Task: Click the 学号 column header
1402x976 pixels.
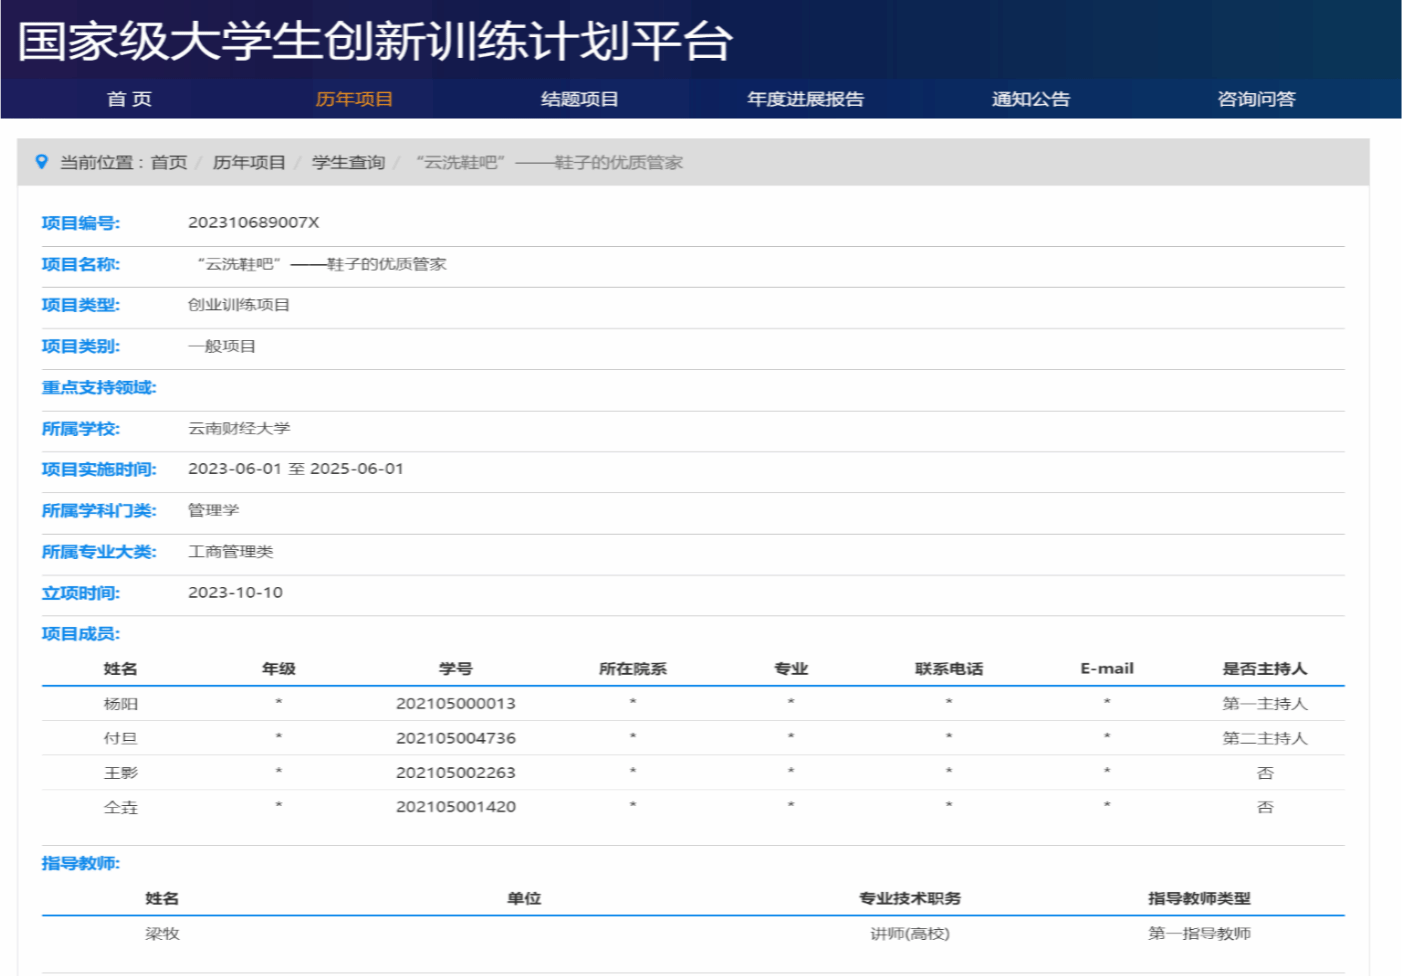Action: tap(456, 669)
